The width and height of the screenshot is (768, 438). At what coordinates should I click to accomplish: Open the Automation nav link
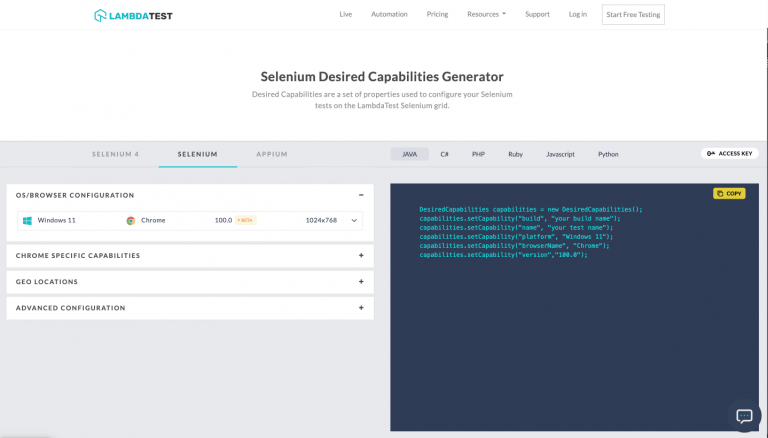tap(389, 15)
